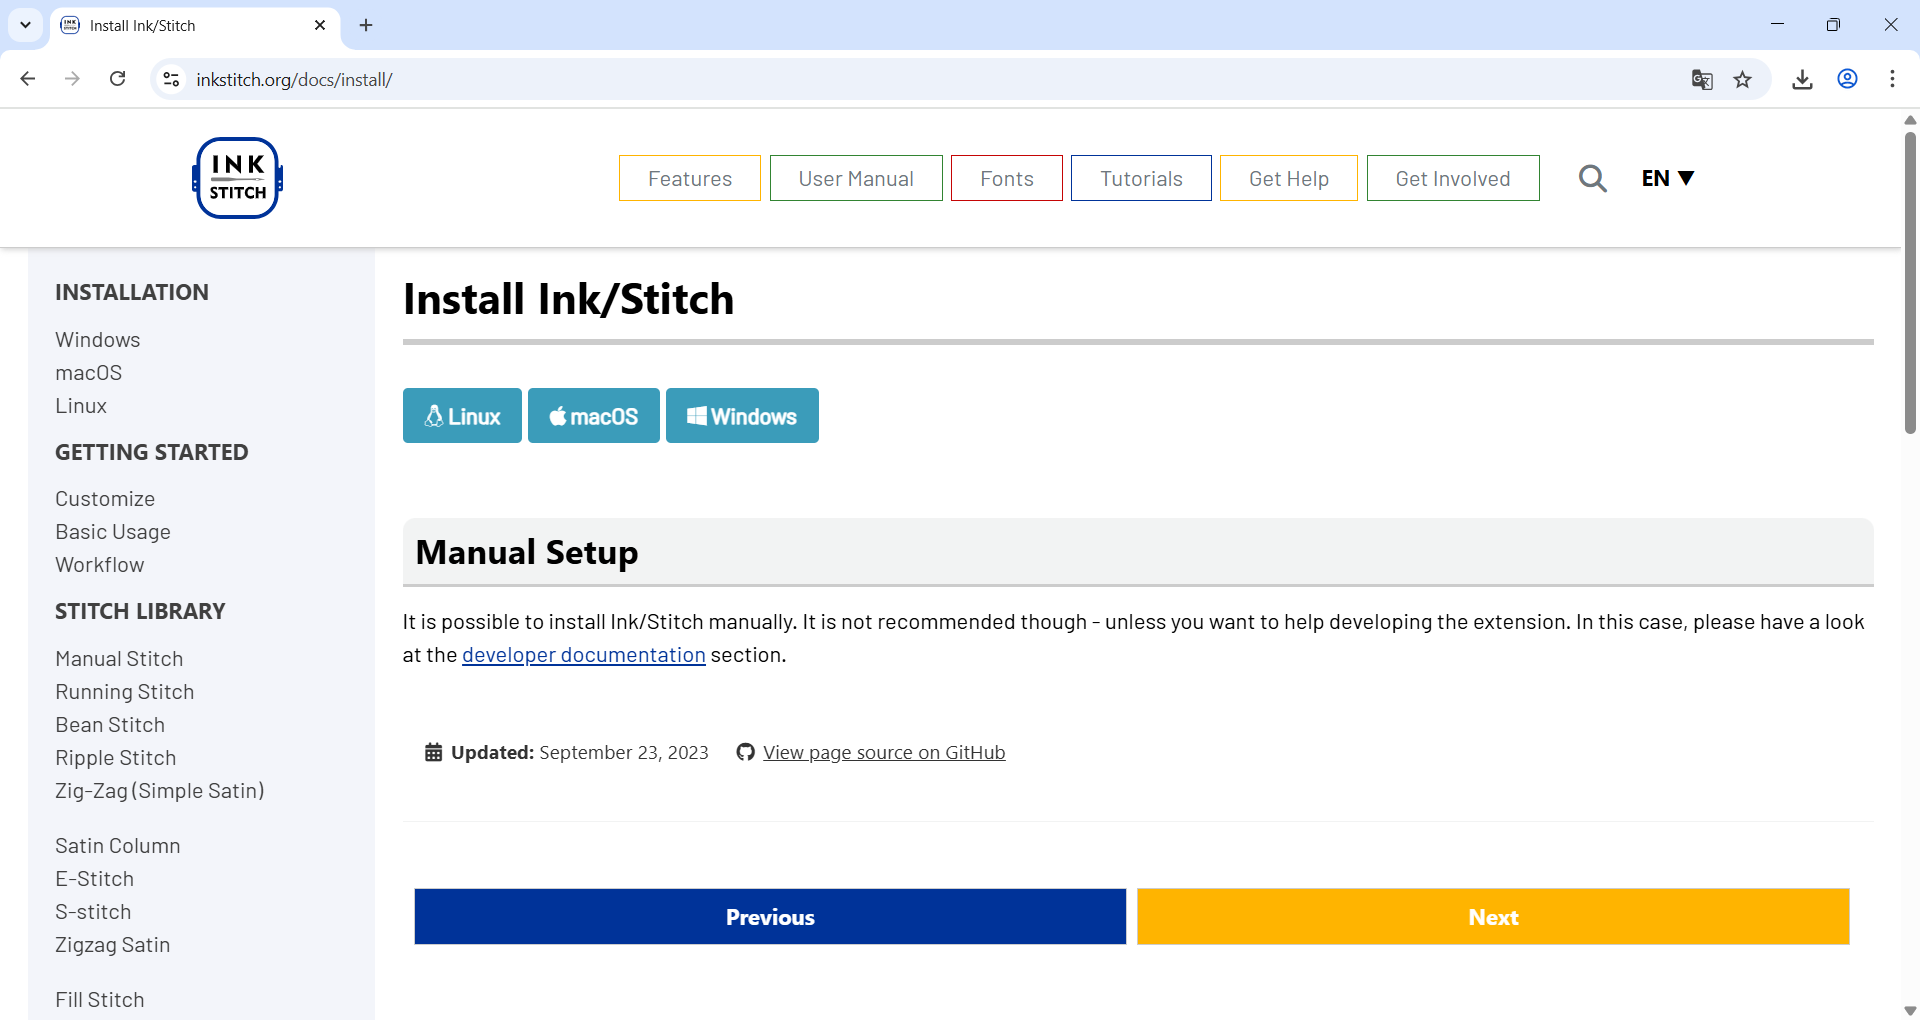Image resolution: width=1920 pixels, height=1020 pixels.
Task: Open Bean Stitch in the sidebar
Action: (x=110, y=725)
